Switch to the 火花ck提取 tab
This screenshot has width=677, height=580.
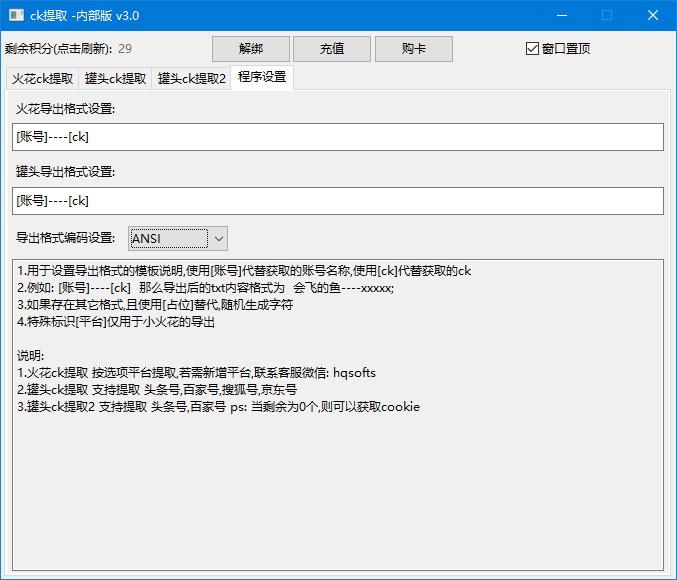click(x=42, y=78)
